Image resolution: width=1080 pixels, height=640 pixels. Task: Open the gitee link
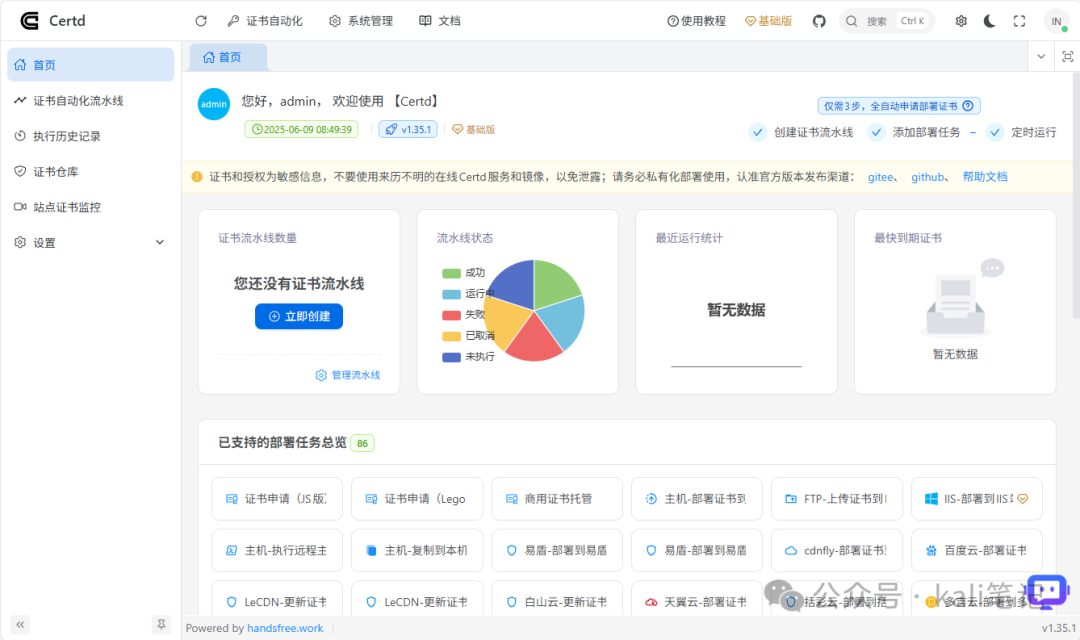click(880, 177)
